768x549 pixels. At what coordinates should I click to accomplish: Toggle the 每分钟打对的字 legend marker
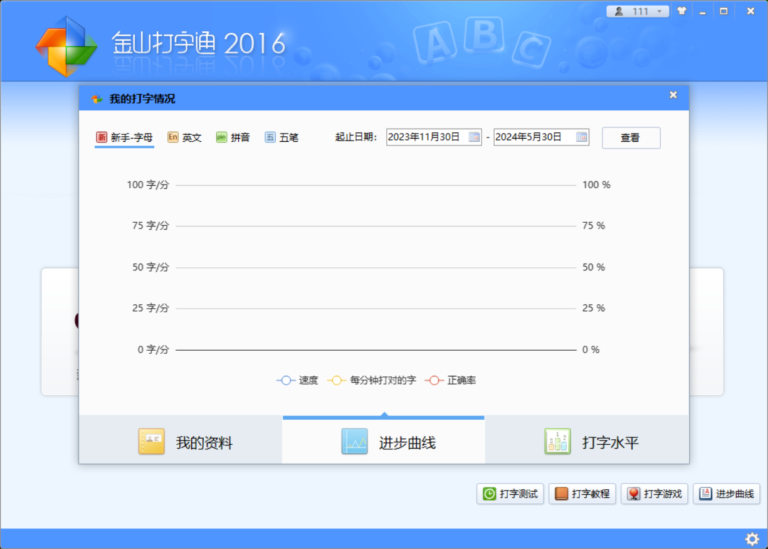pyautogui.click(x=336, y=380)
